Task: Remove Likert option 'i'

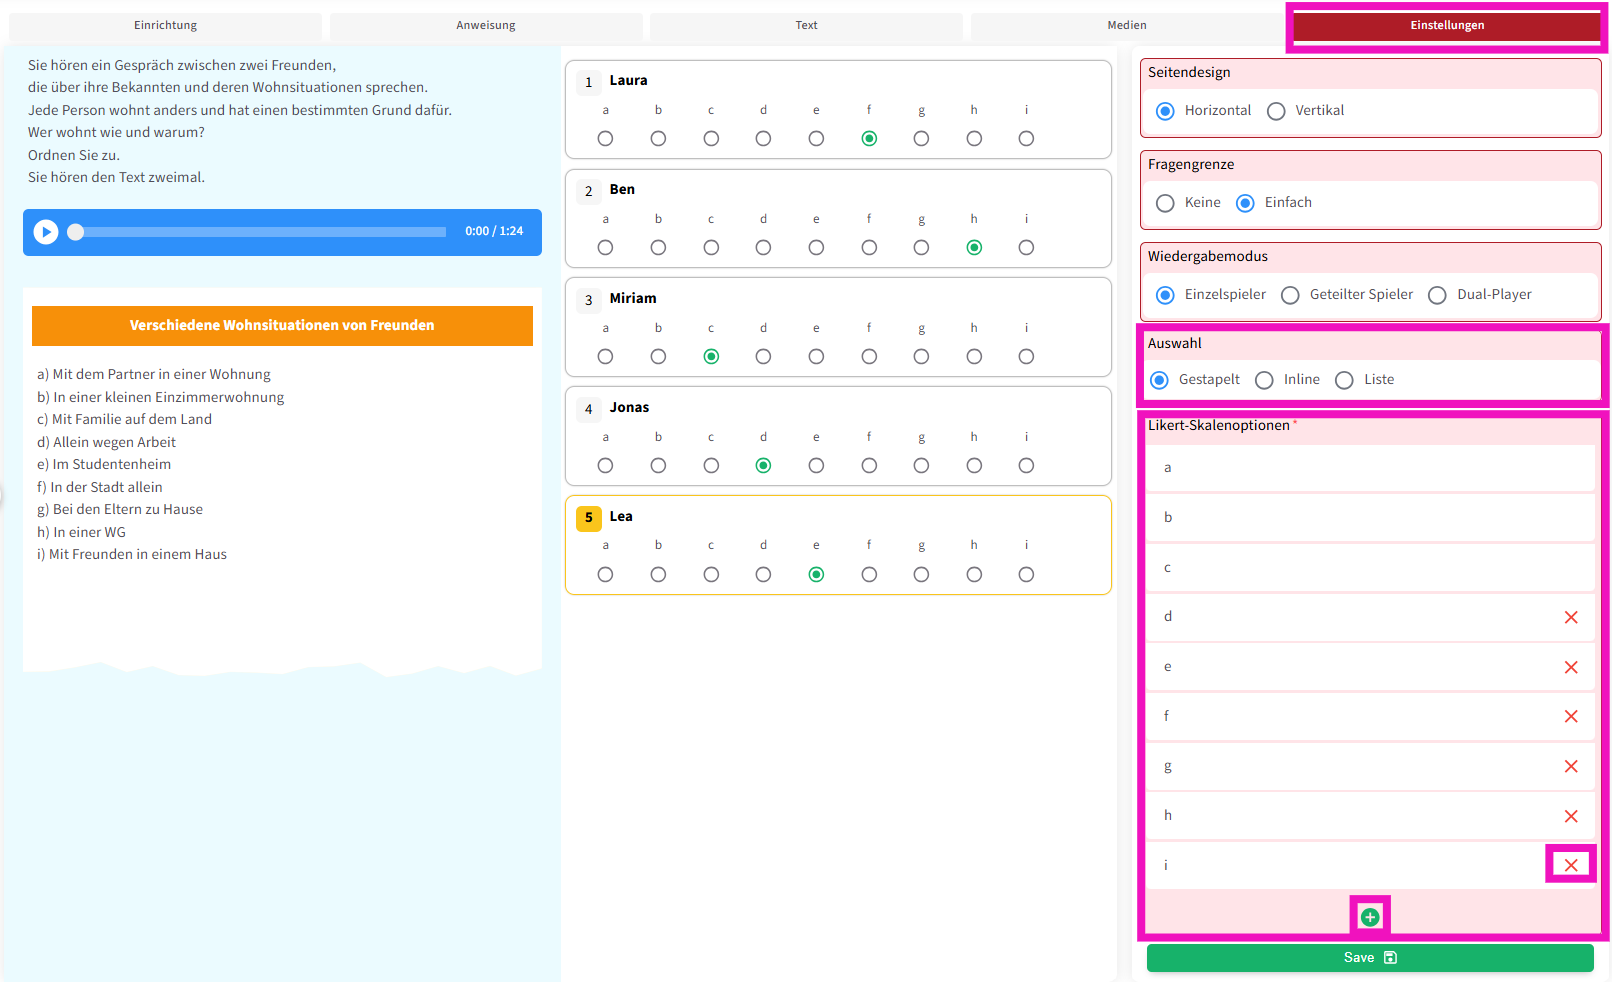Action: click(1570, 865)
